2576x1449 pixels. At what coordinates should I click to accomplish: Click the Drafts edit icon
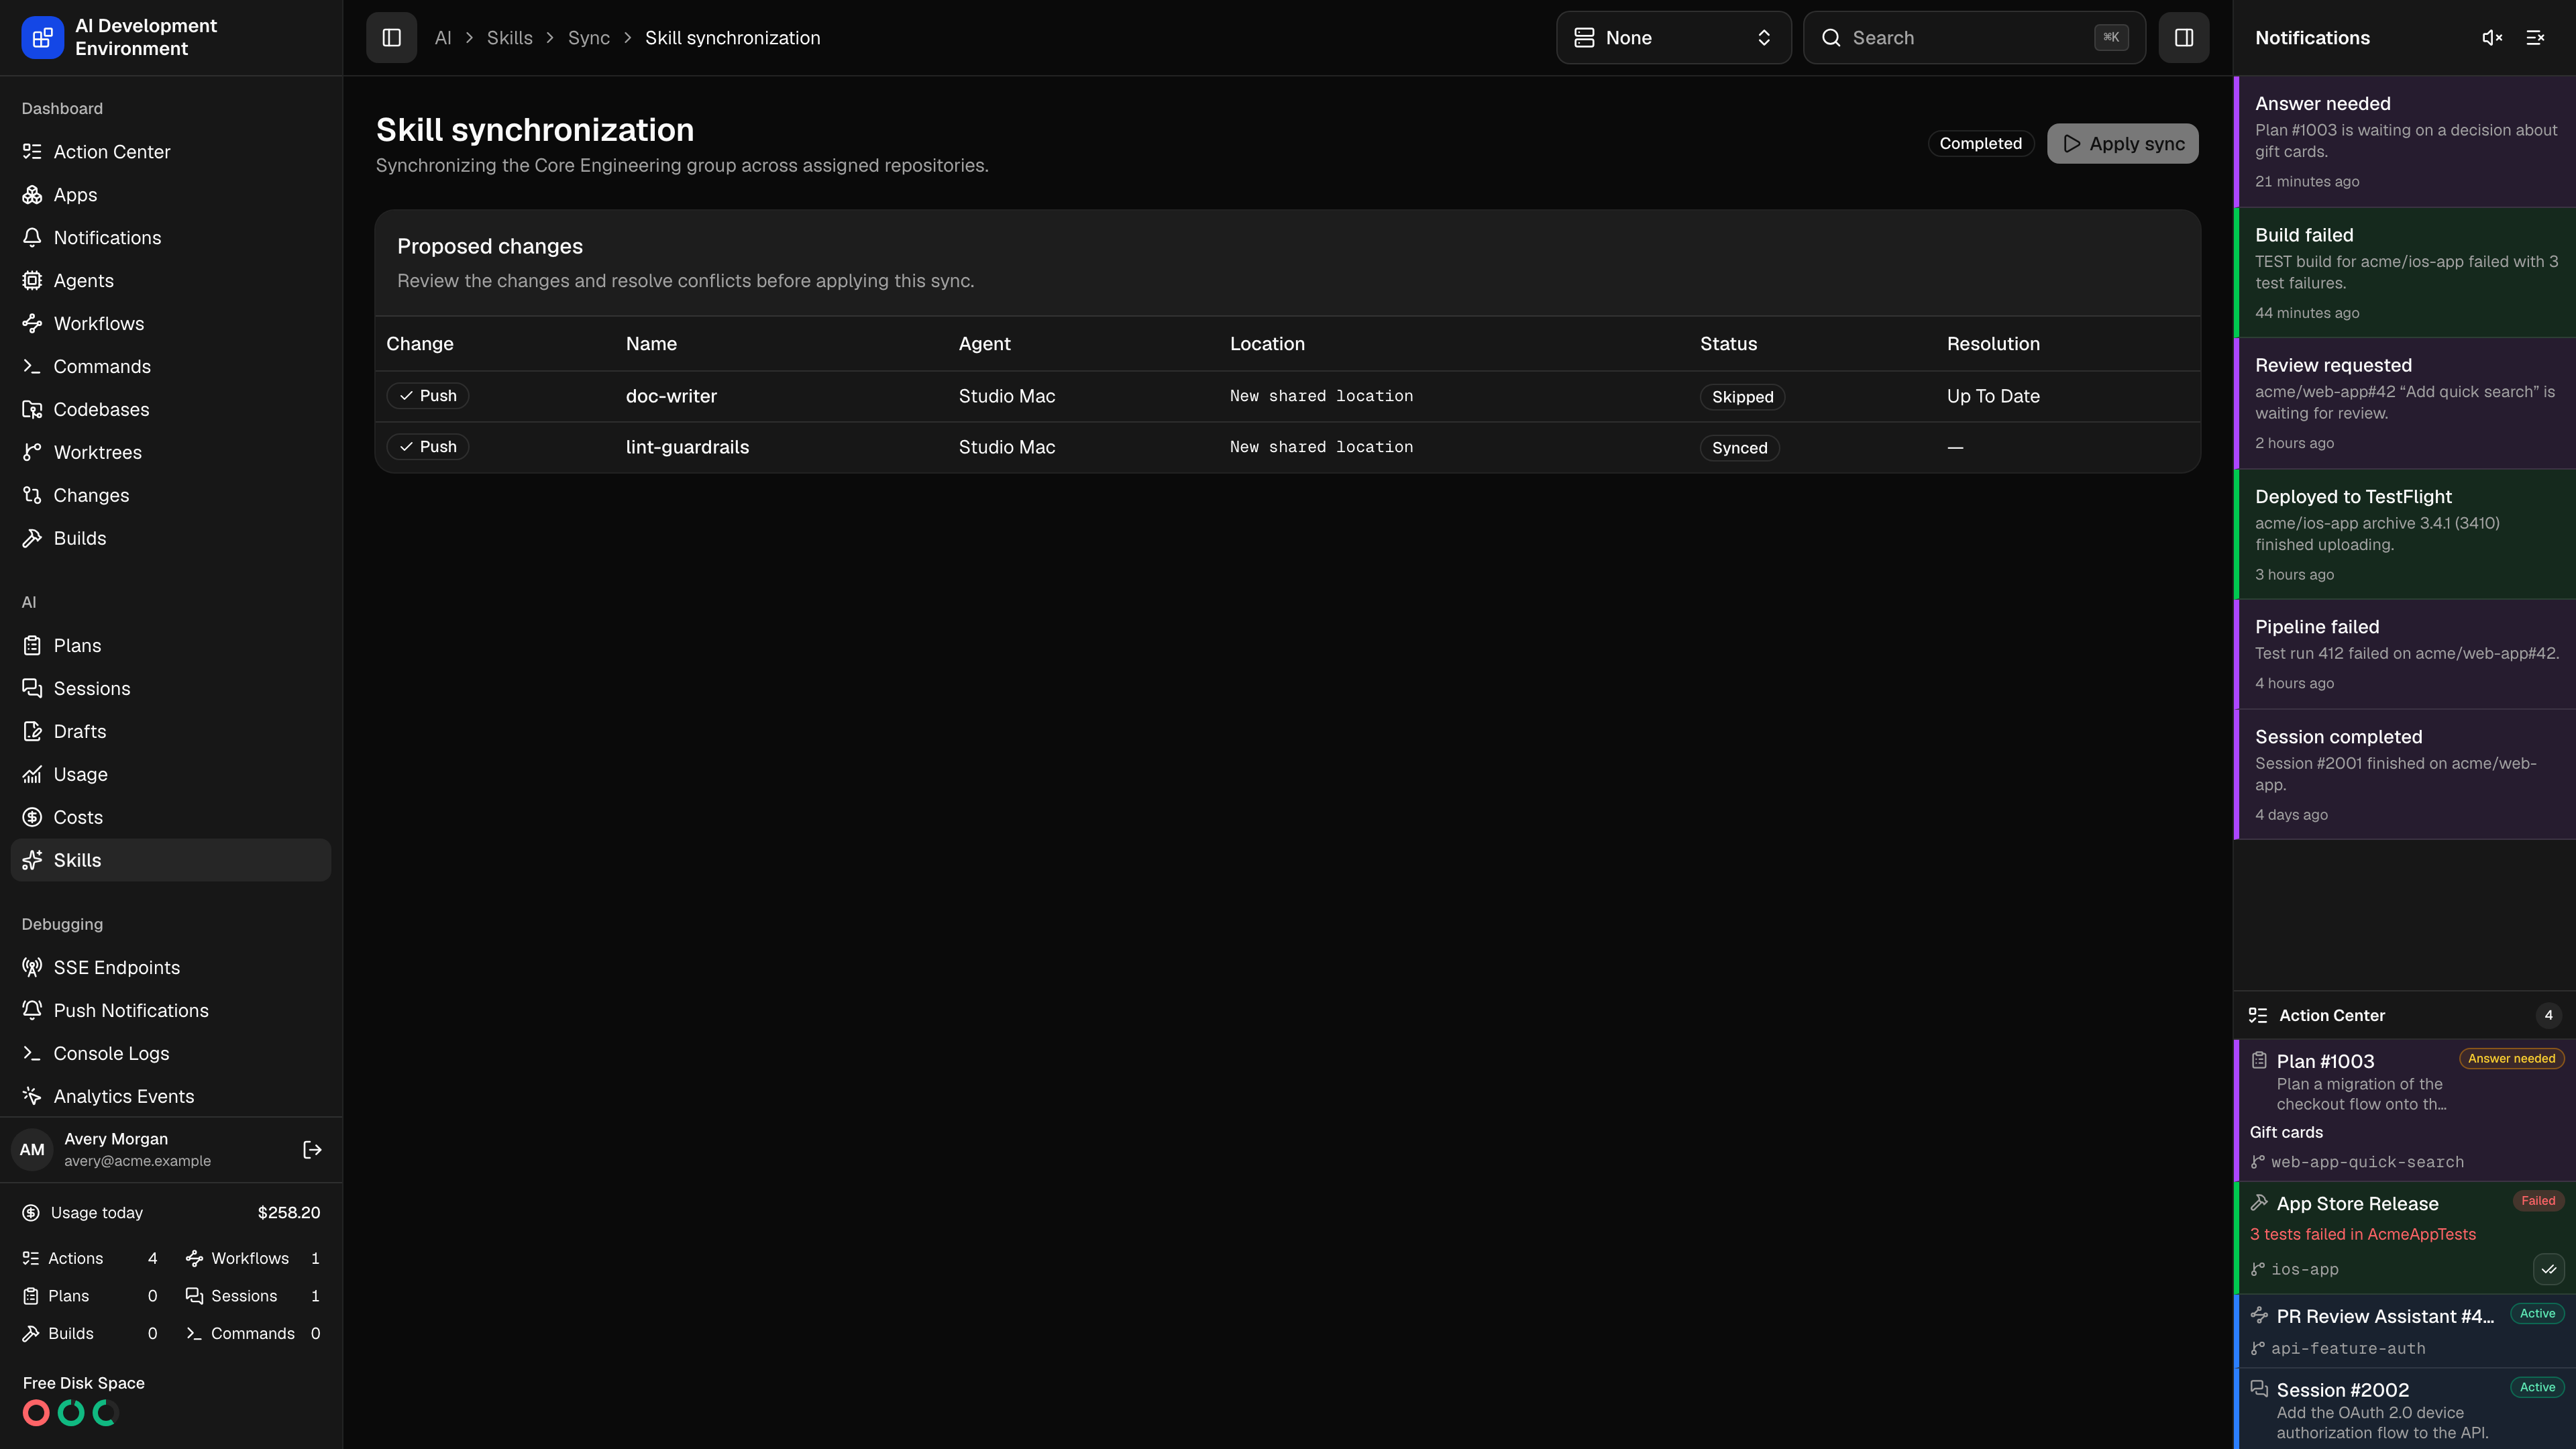32,732
